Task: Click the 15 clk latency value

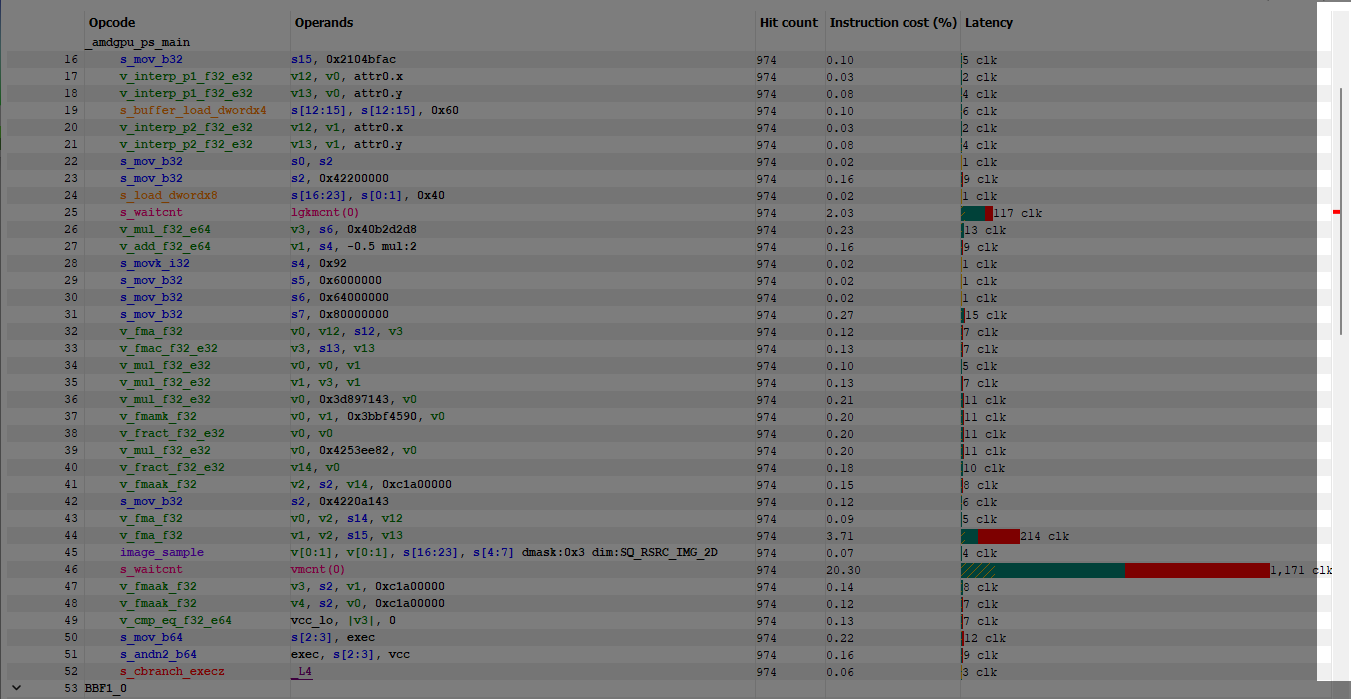Action: pyautogui.click(x=987, y=315)
